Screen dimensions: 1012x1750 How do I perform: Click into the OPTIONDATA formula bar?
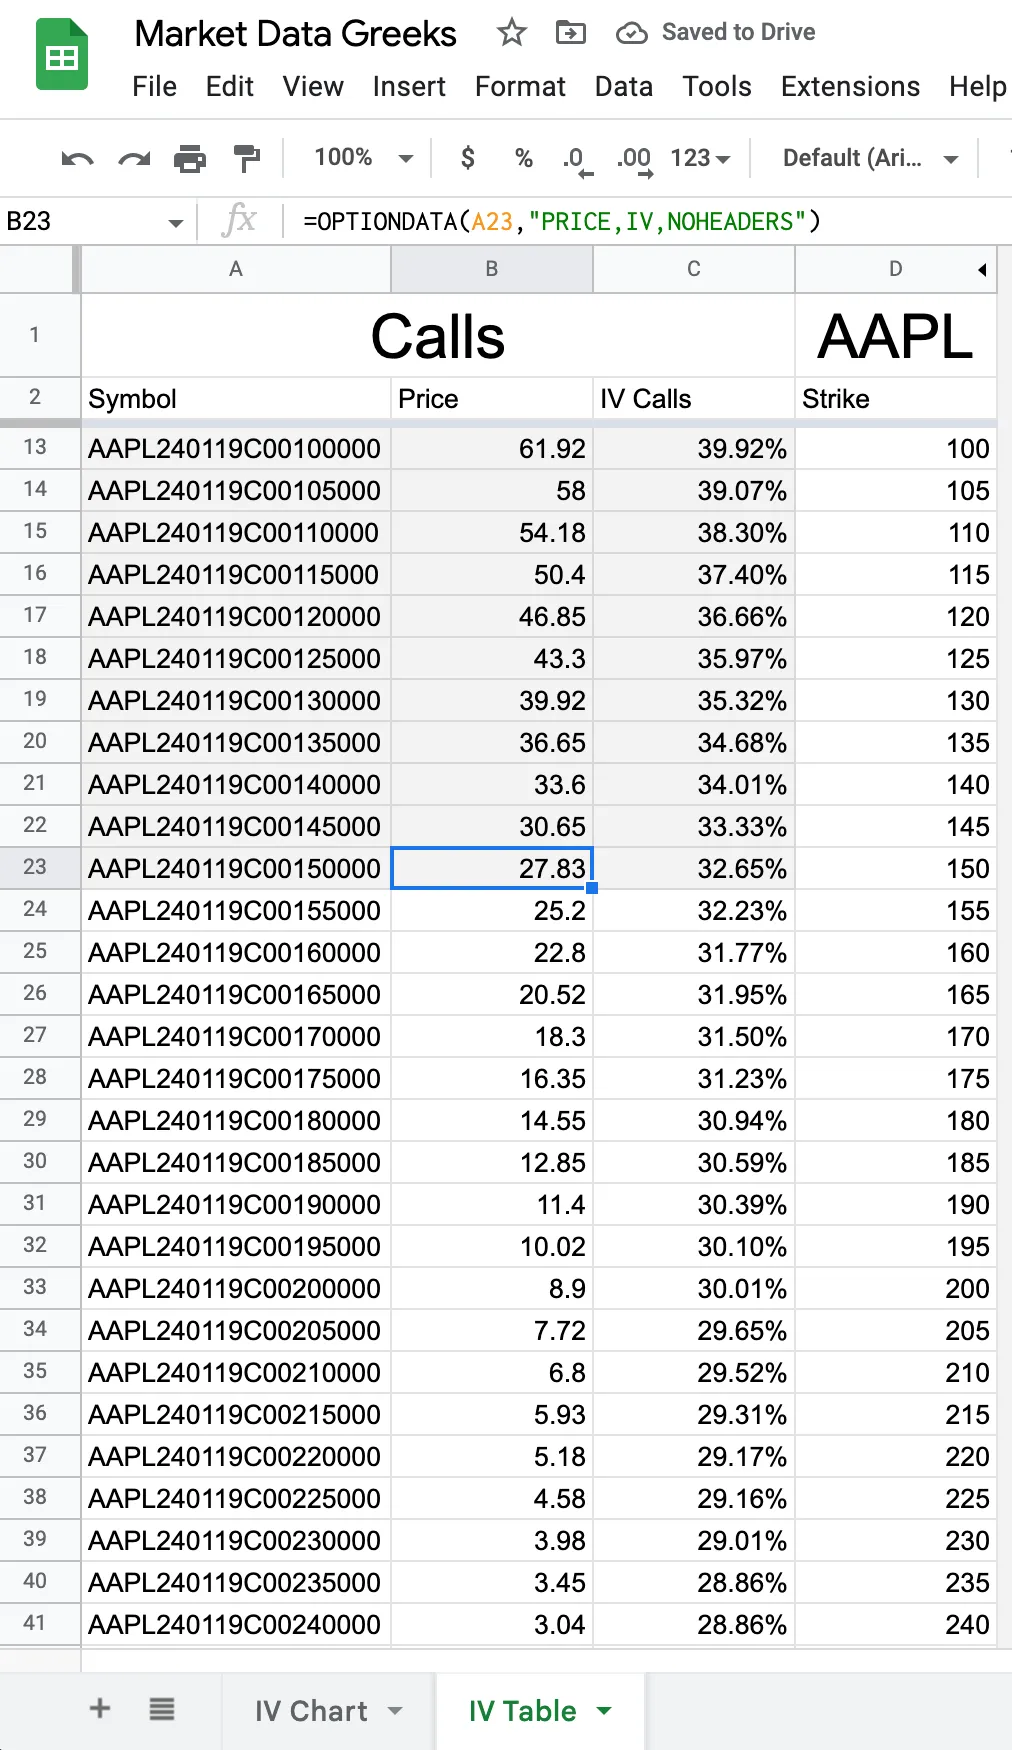(x=650, y=221)
